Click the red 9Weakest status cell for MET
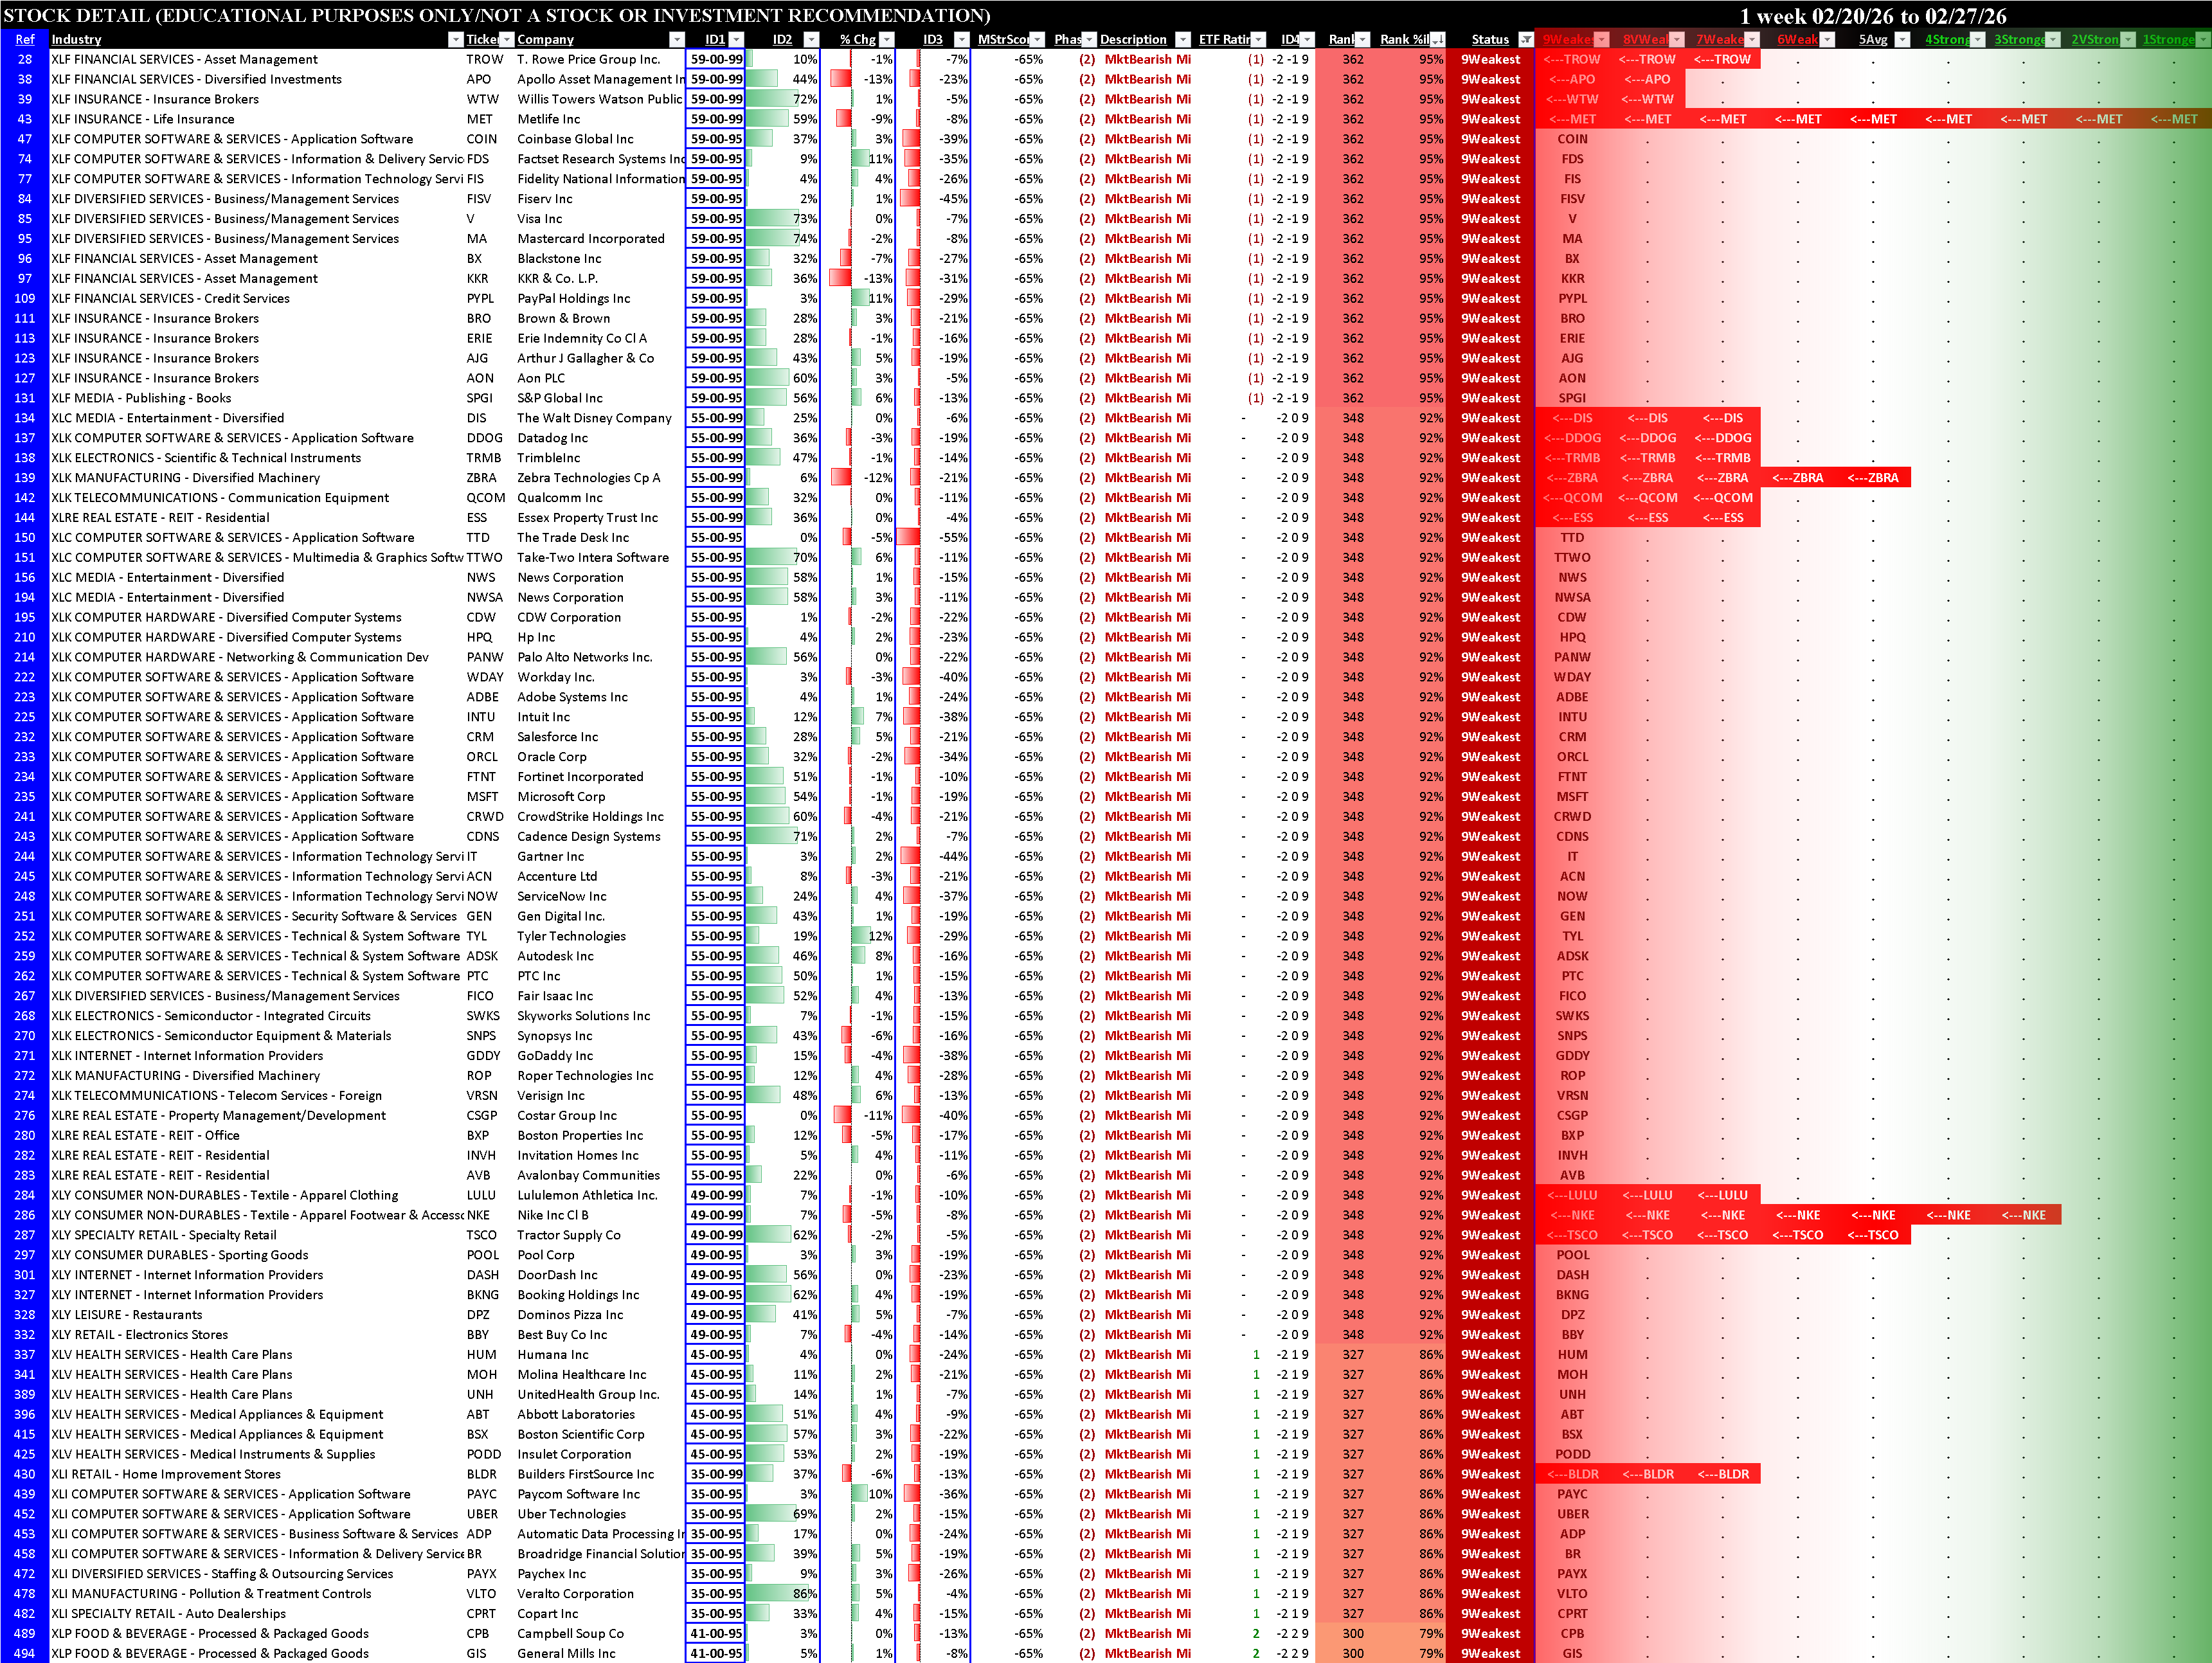Image resolution: width=2212 pixels, height=1663 pixels. 1490,119
